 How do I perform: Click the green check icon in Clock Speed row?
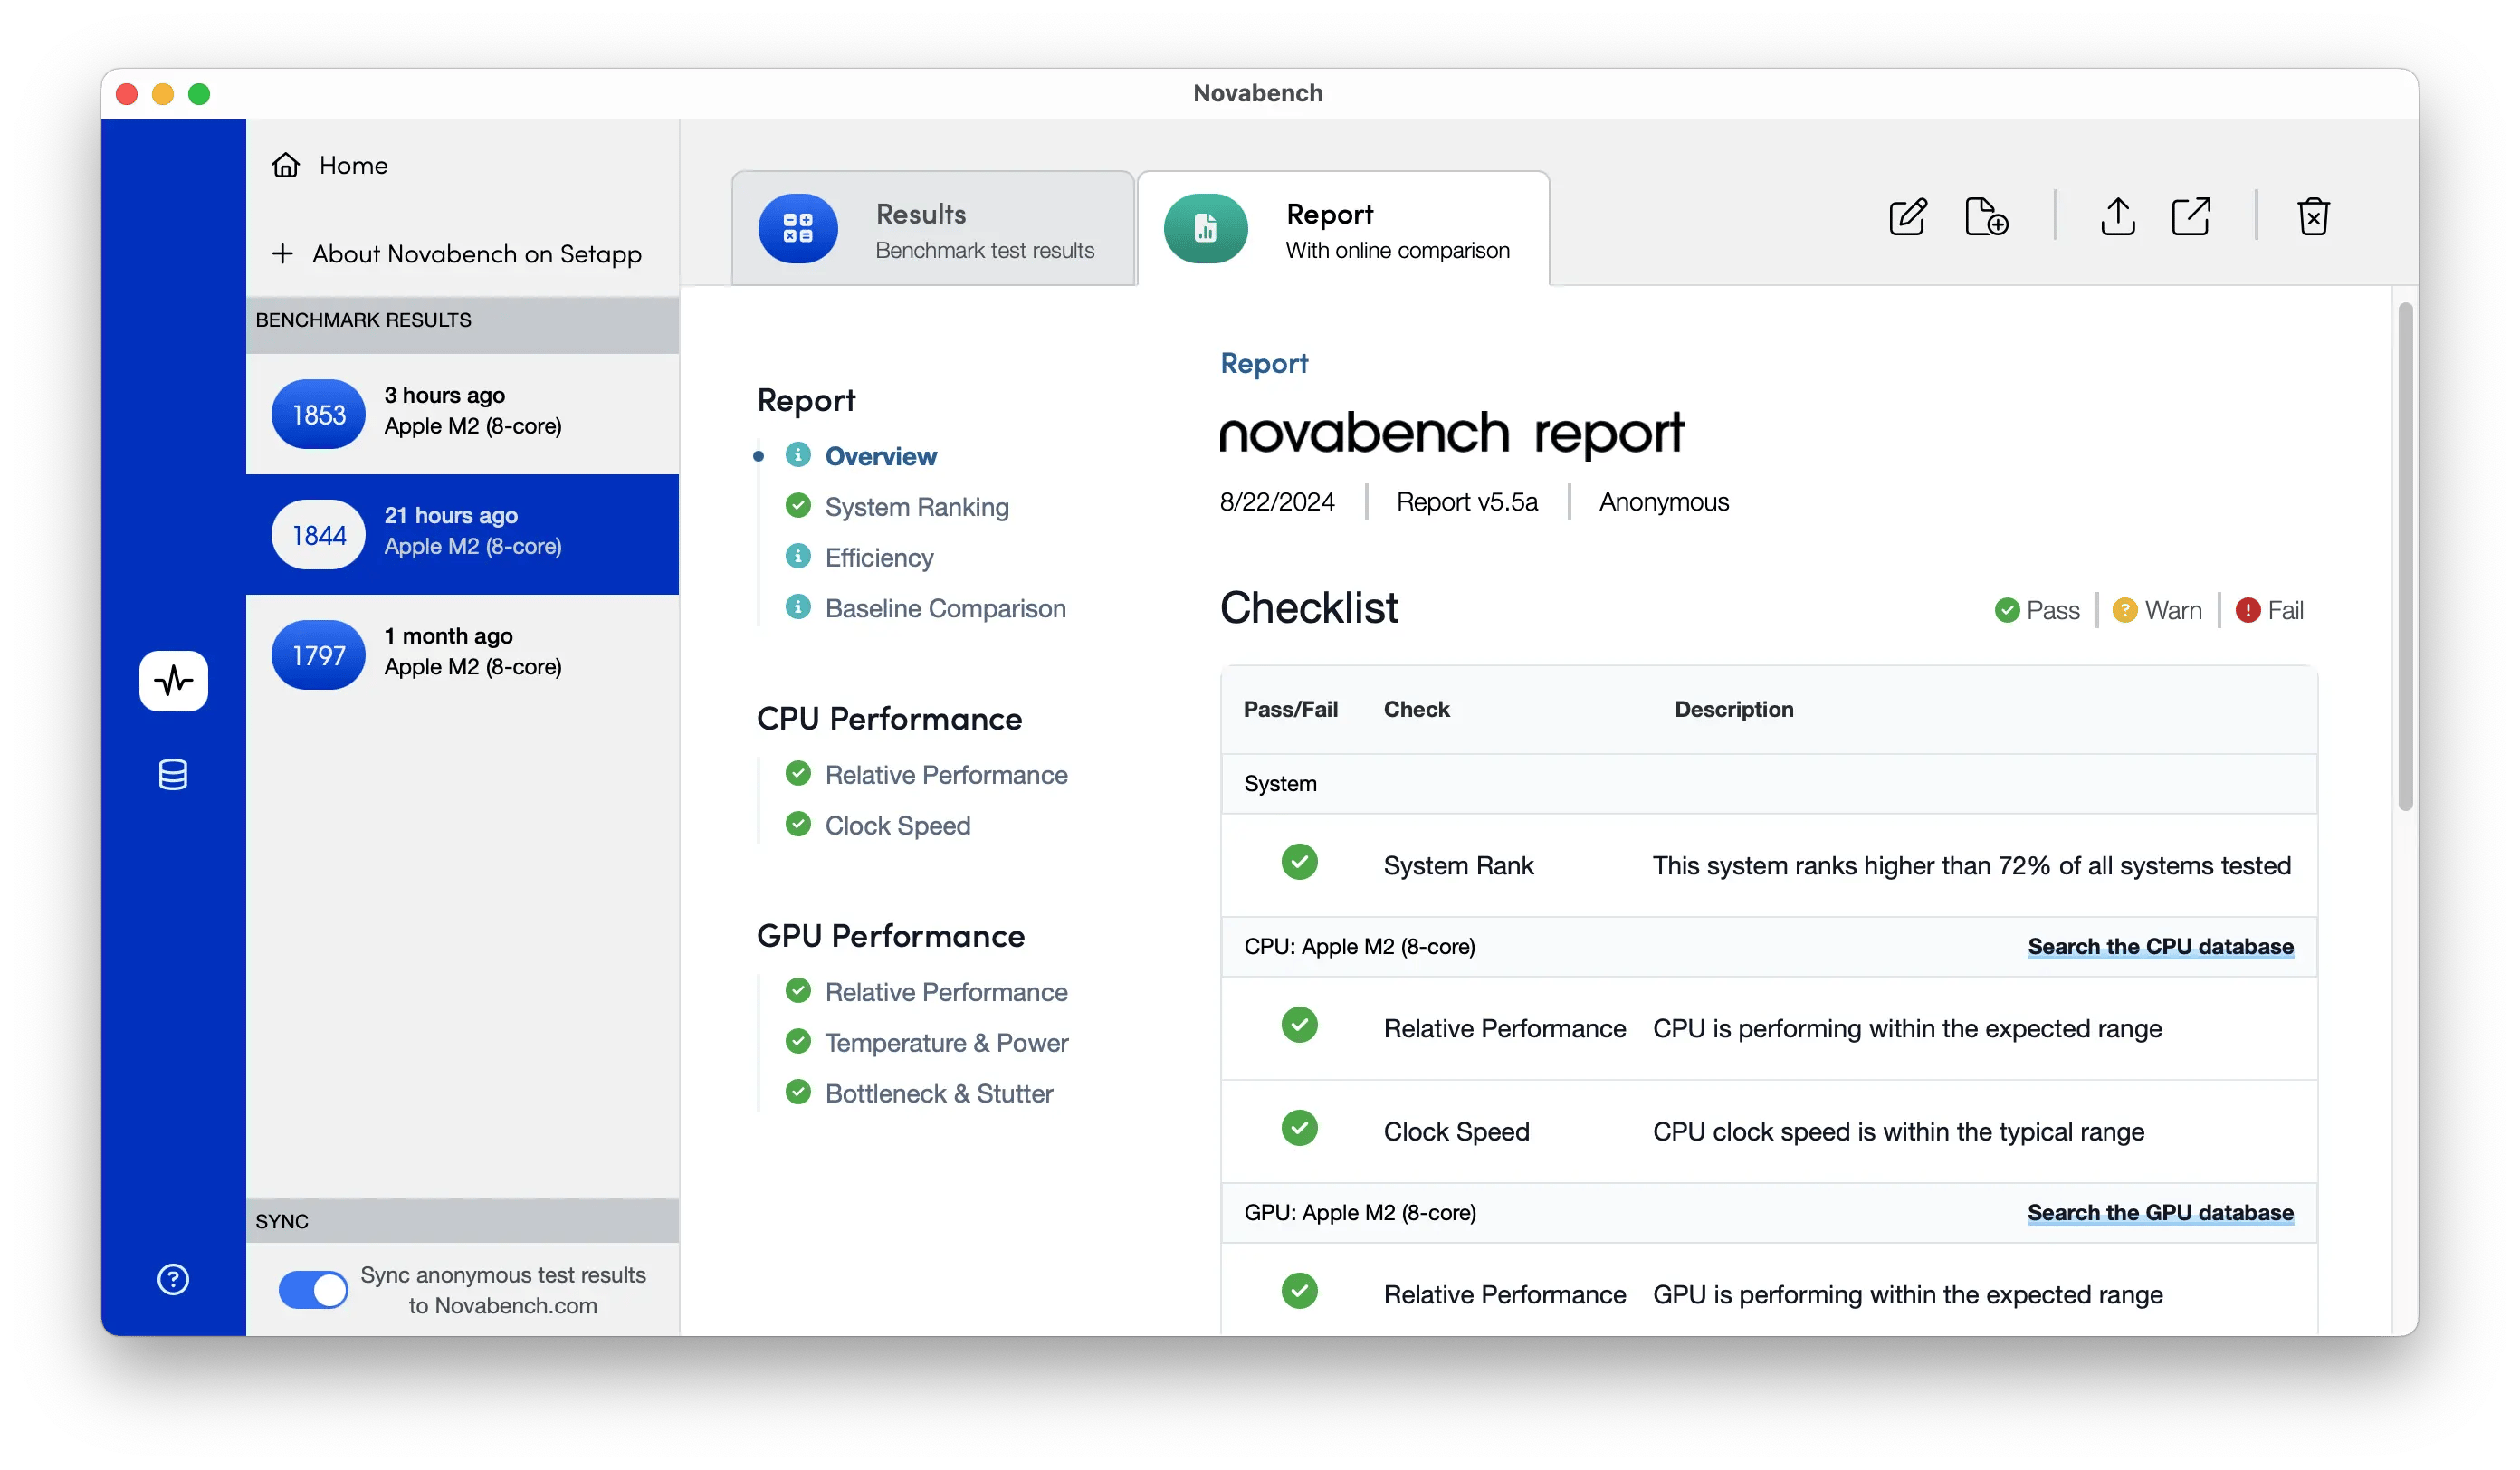point(1299,1128)
